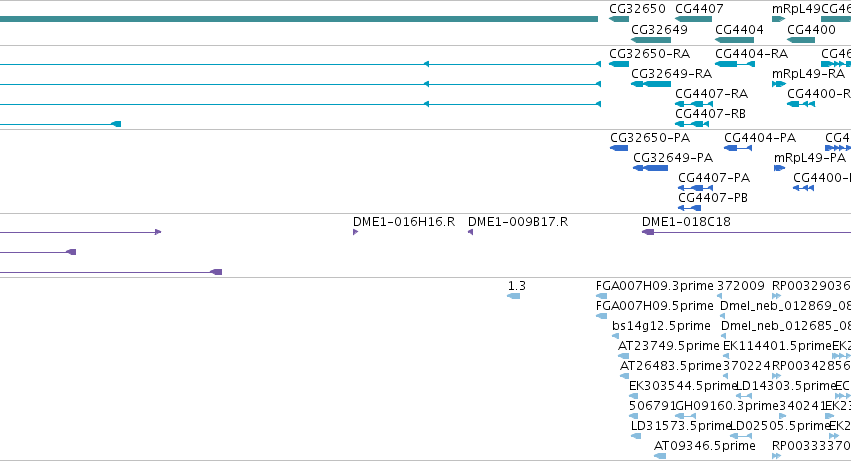
Task: Select the 340241 EST label
Action: pos(802,406)
